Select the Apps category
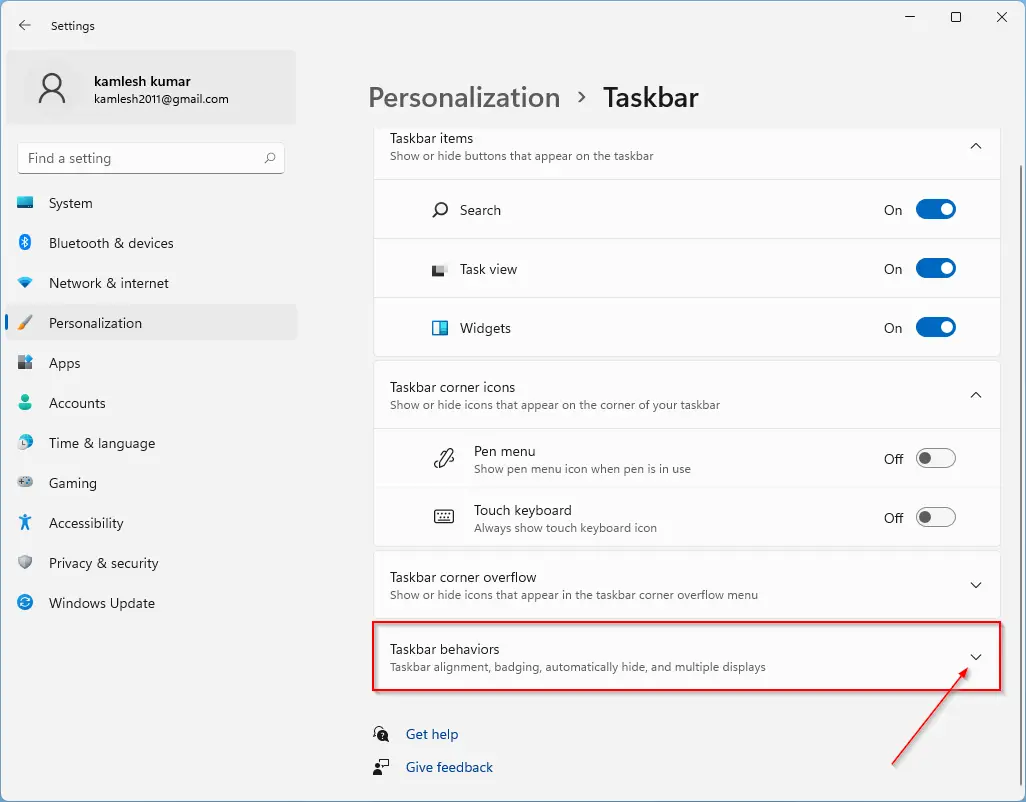The image size is (1026, 802). (151, 362)
